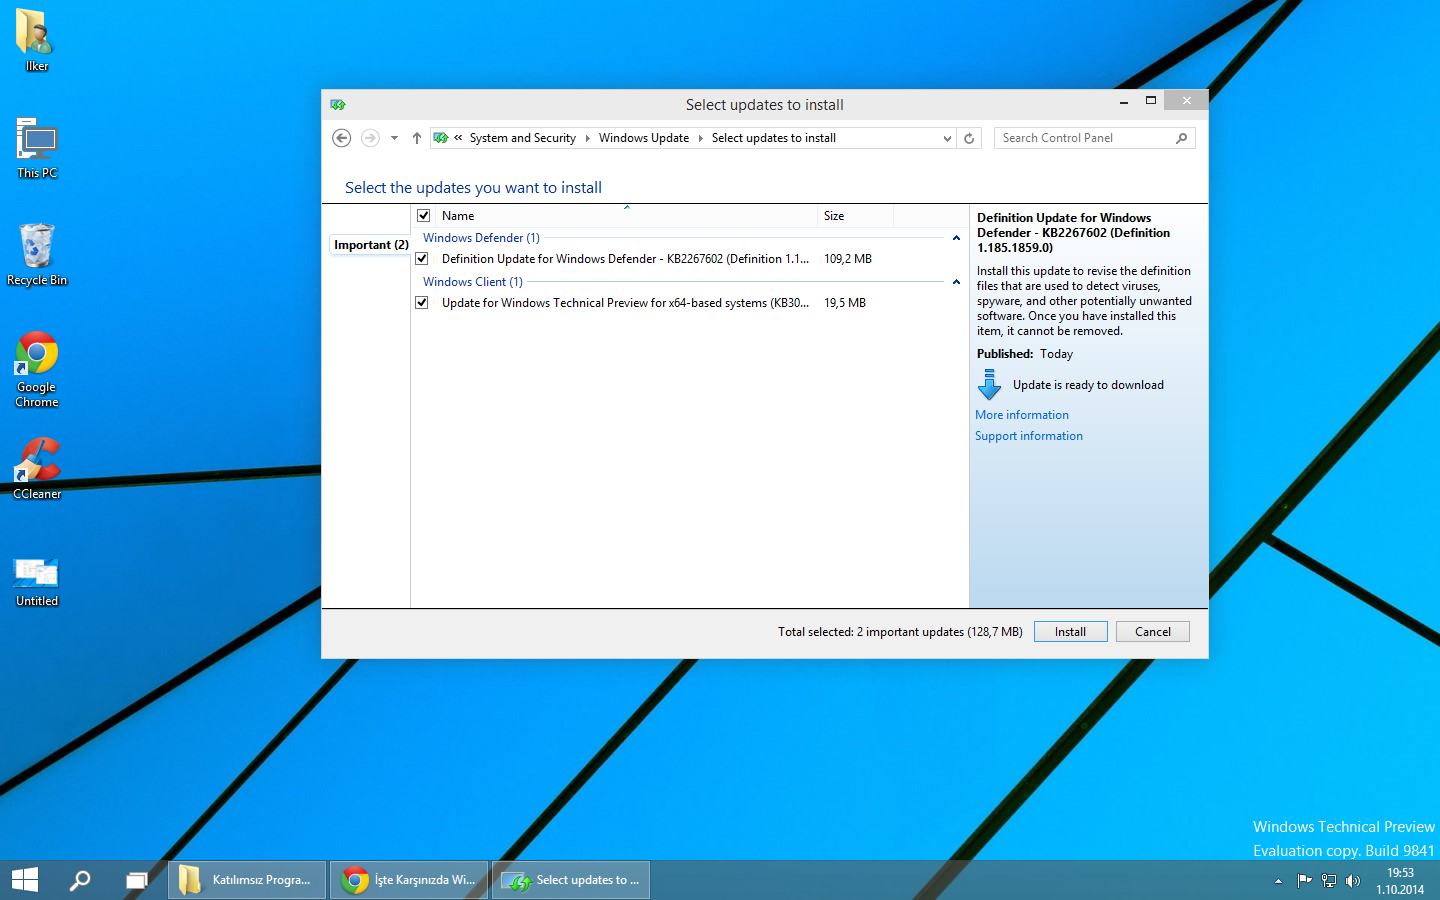Select the Untitled desktop file icon

coord(37,582)
